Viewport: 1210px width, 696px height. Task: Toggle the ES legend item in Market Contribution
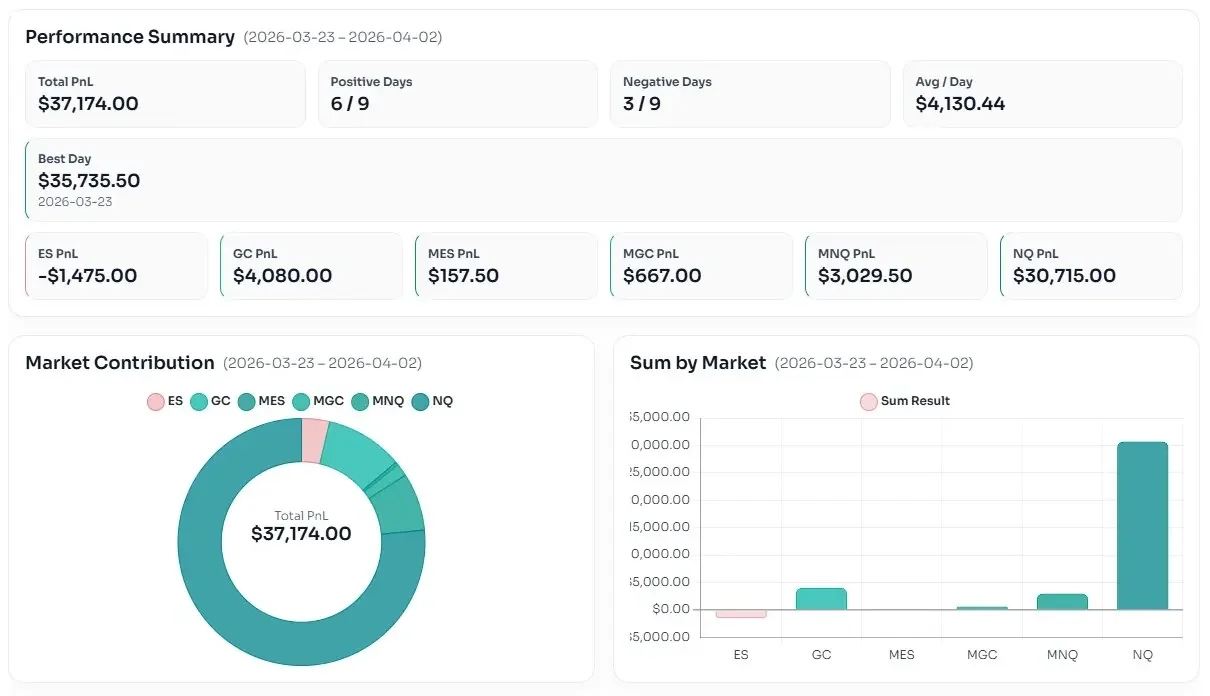[x=165, y=401]
